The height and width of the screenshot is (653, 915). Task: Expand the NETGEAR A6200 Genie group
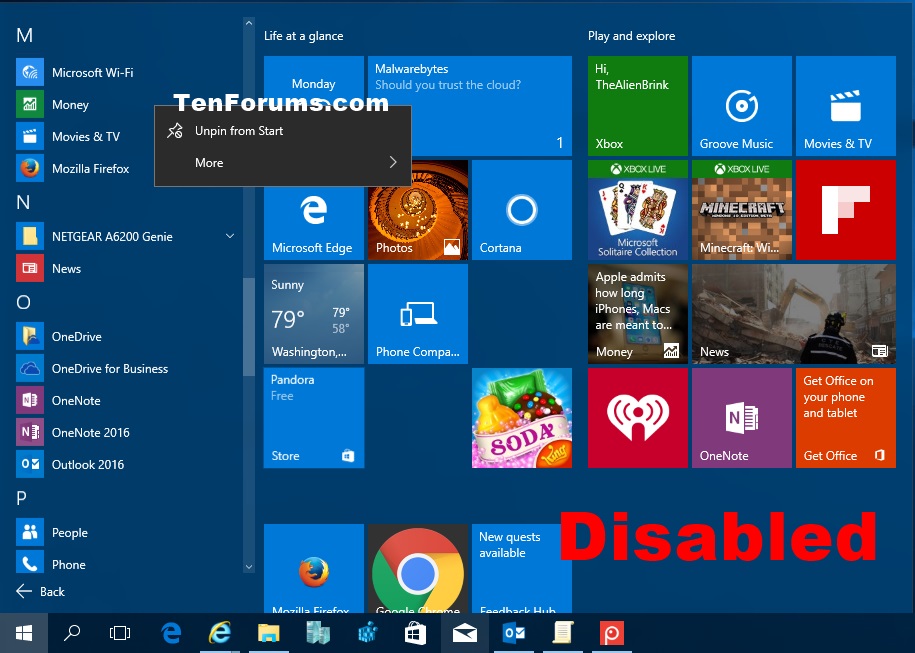[x=230, y=236]
